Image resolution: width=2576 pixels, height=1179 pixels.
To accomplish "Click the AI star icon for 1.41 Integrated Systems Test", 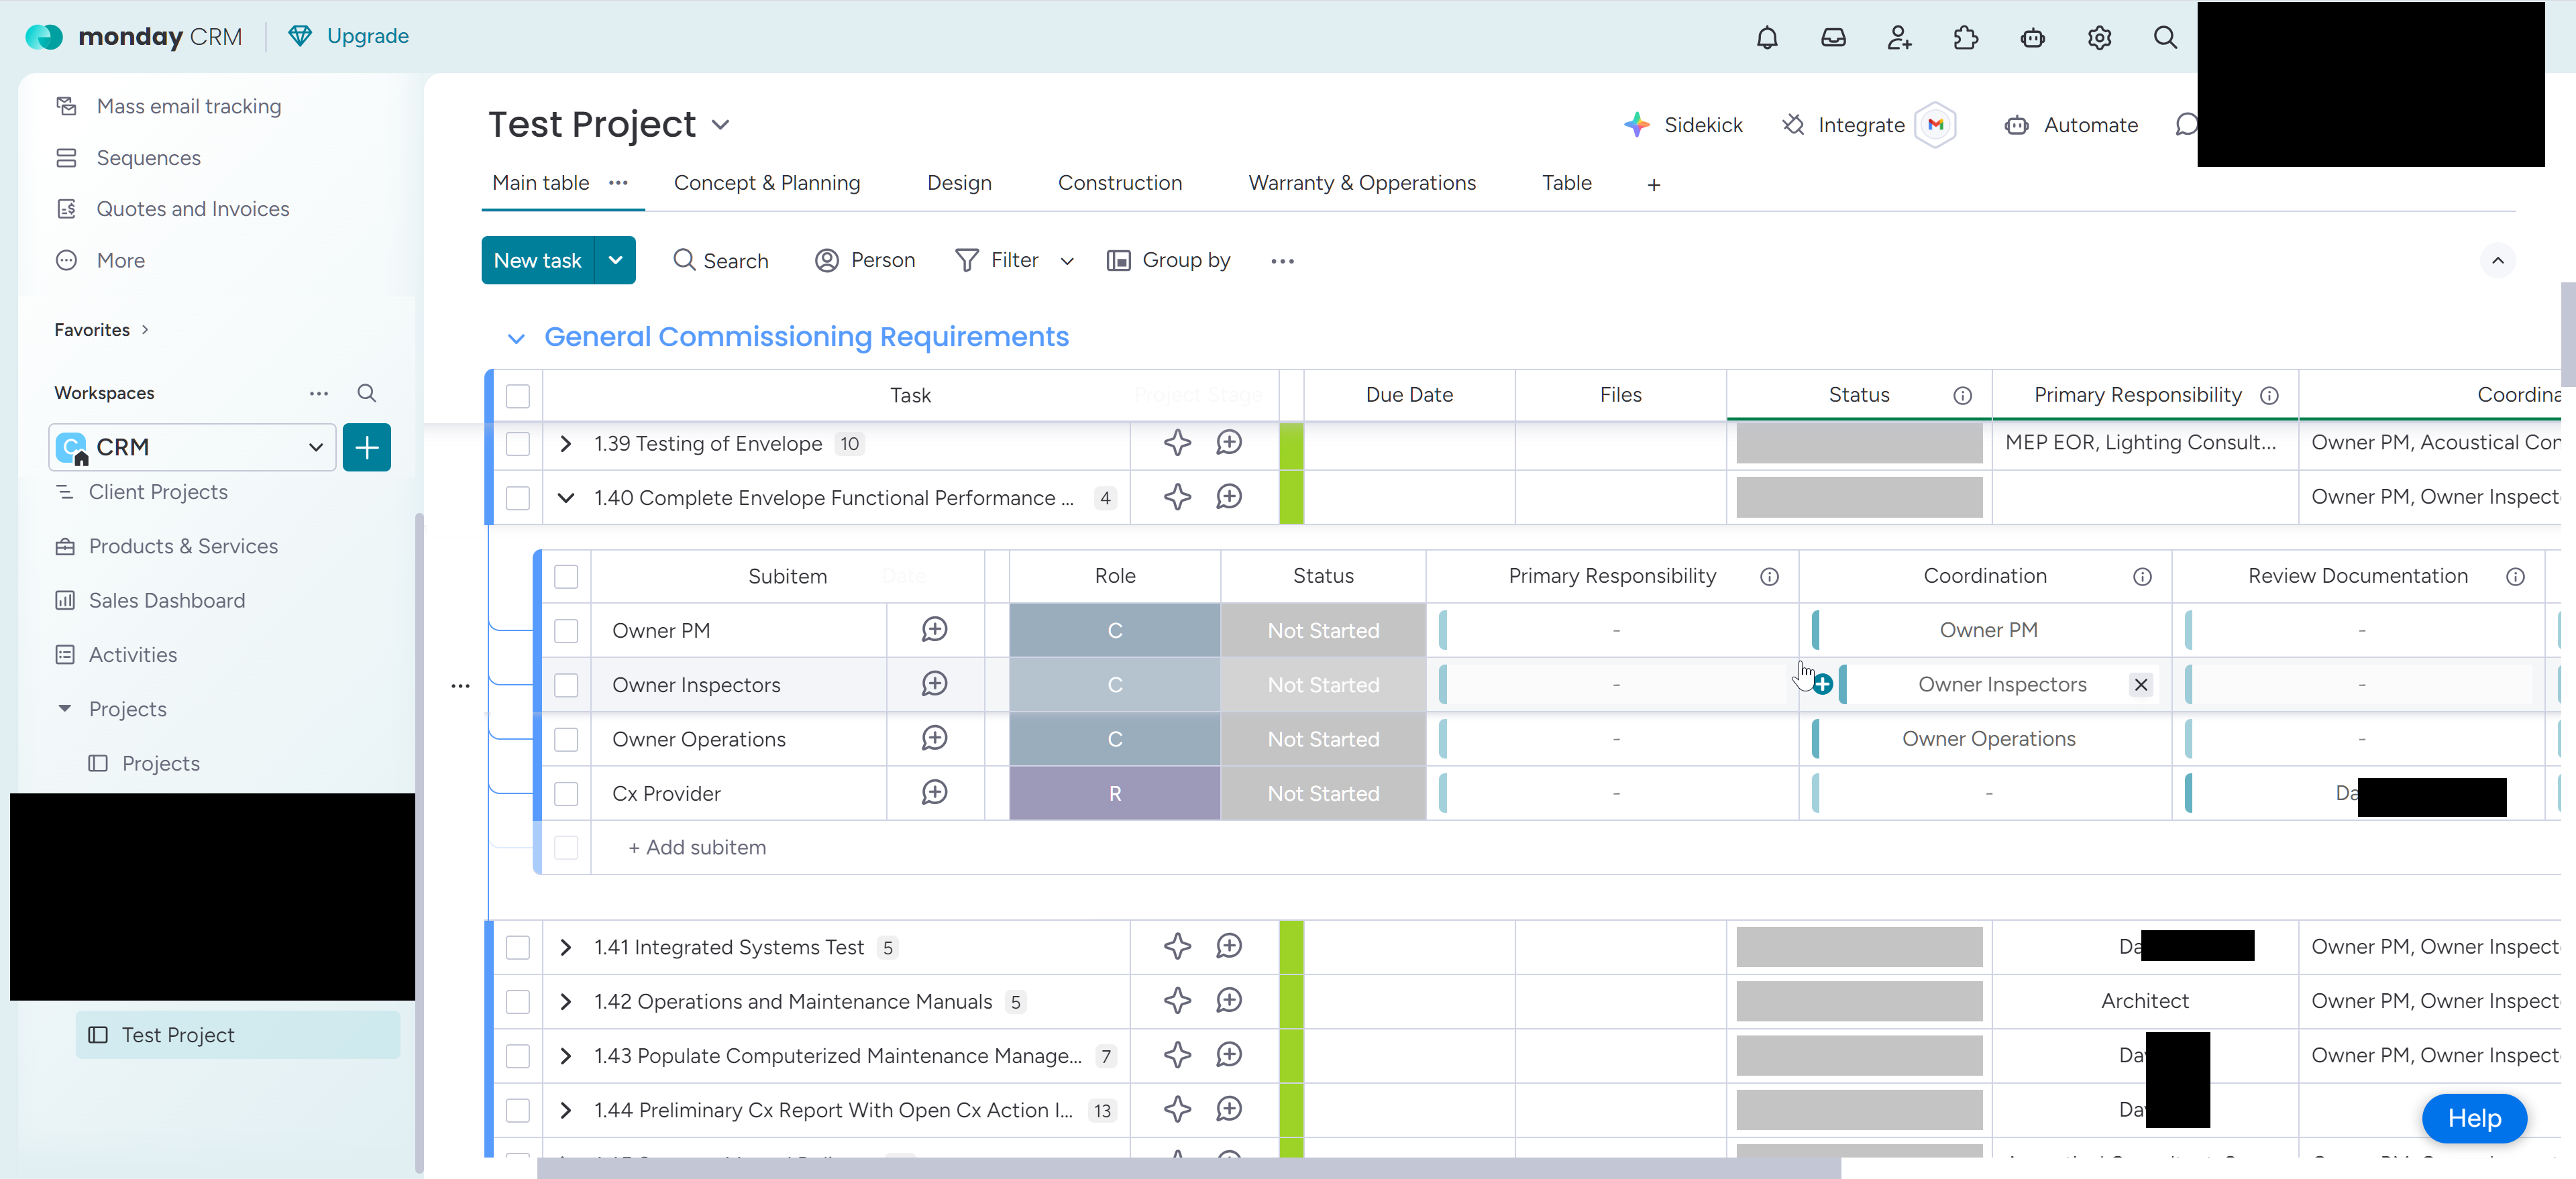I will tap(1177, 946).
